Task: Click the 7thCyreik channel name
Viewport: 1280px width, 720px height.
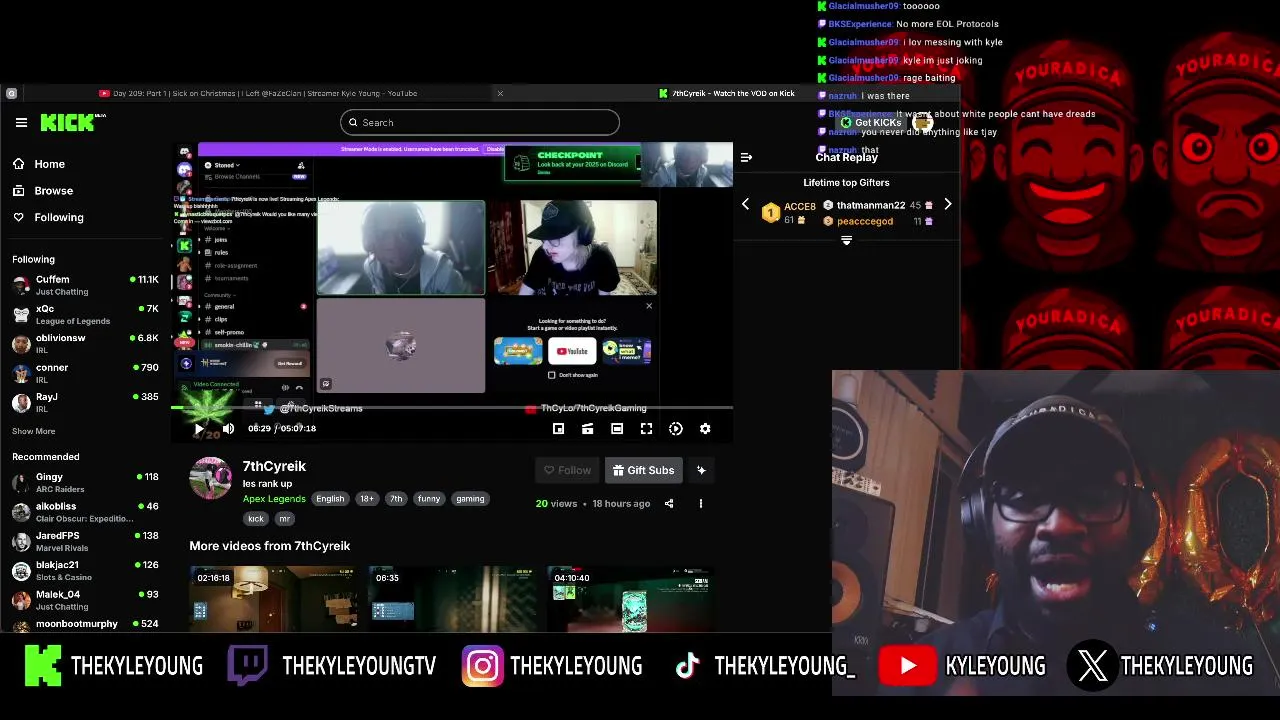Action: [x=274, y=466]
